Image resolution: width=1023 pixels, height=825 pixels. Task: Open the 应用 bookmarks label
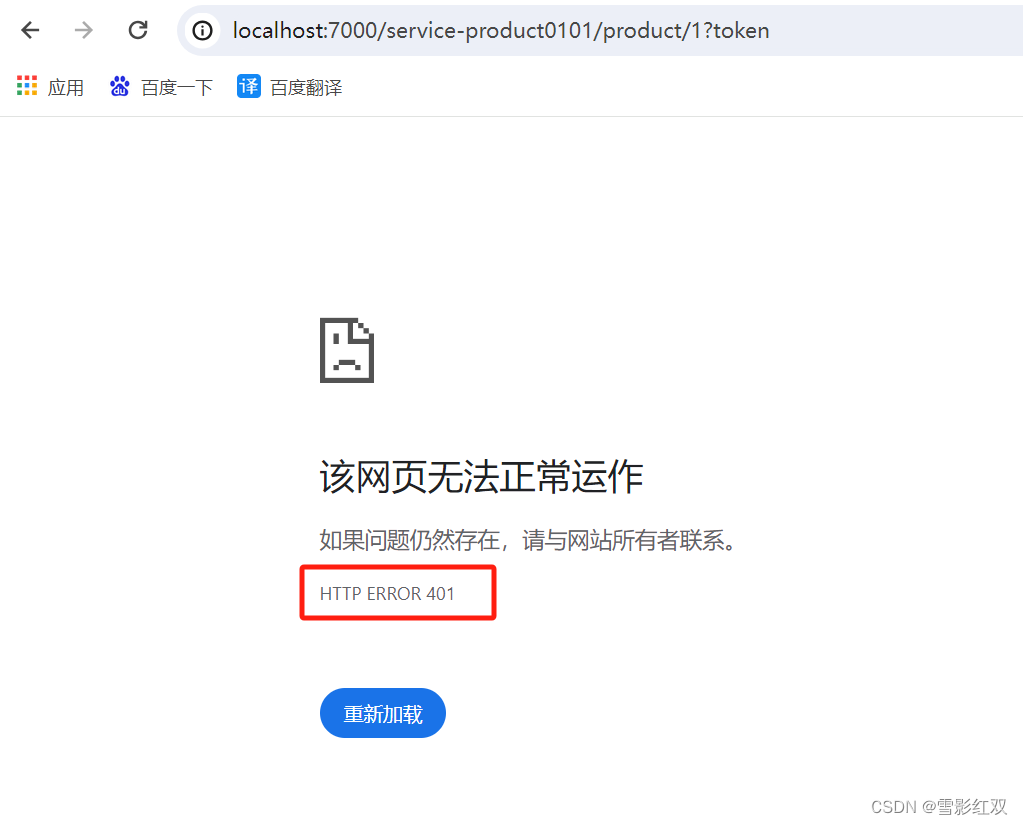pyautogui.click(x=65, y=87)
